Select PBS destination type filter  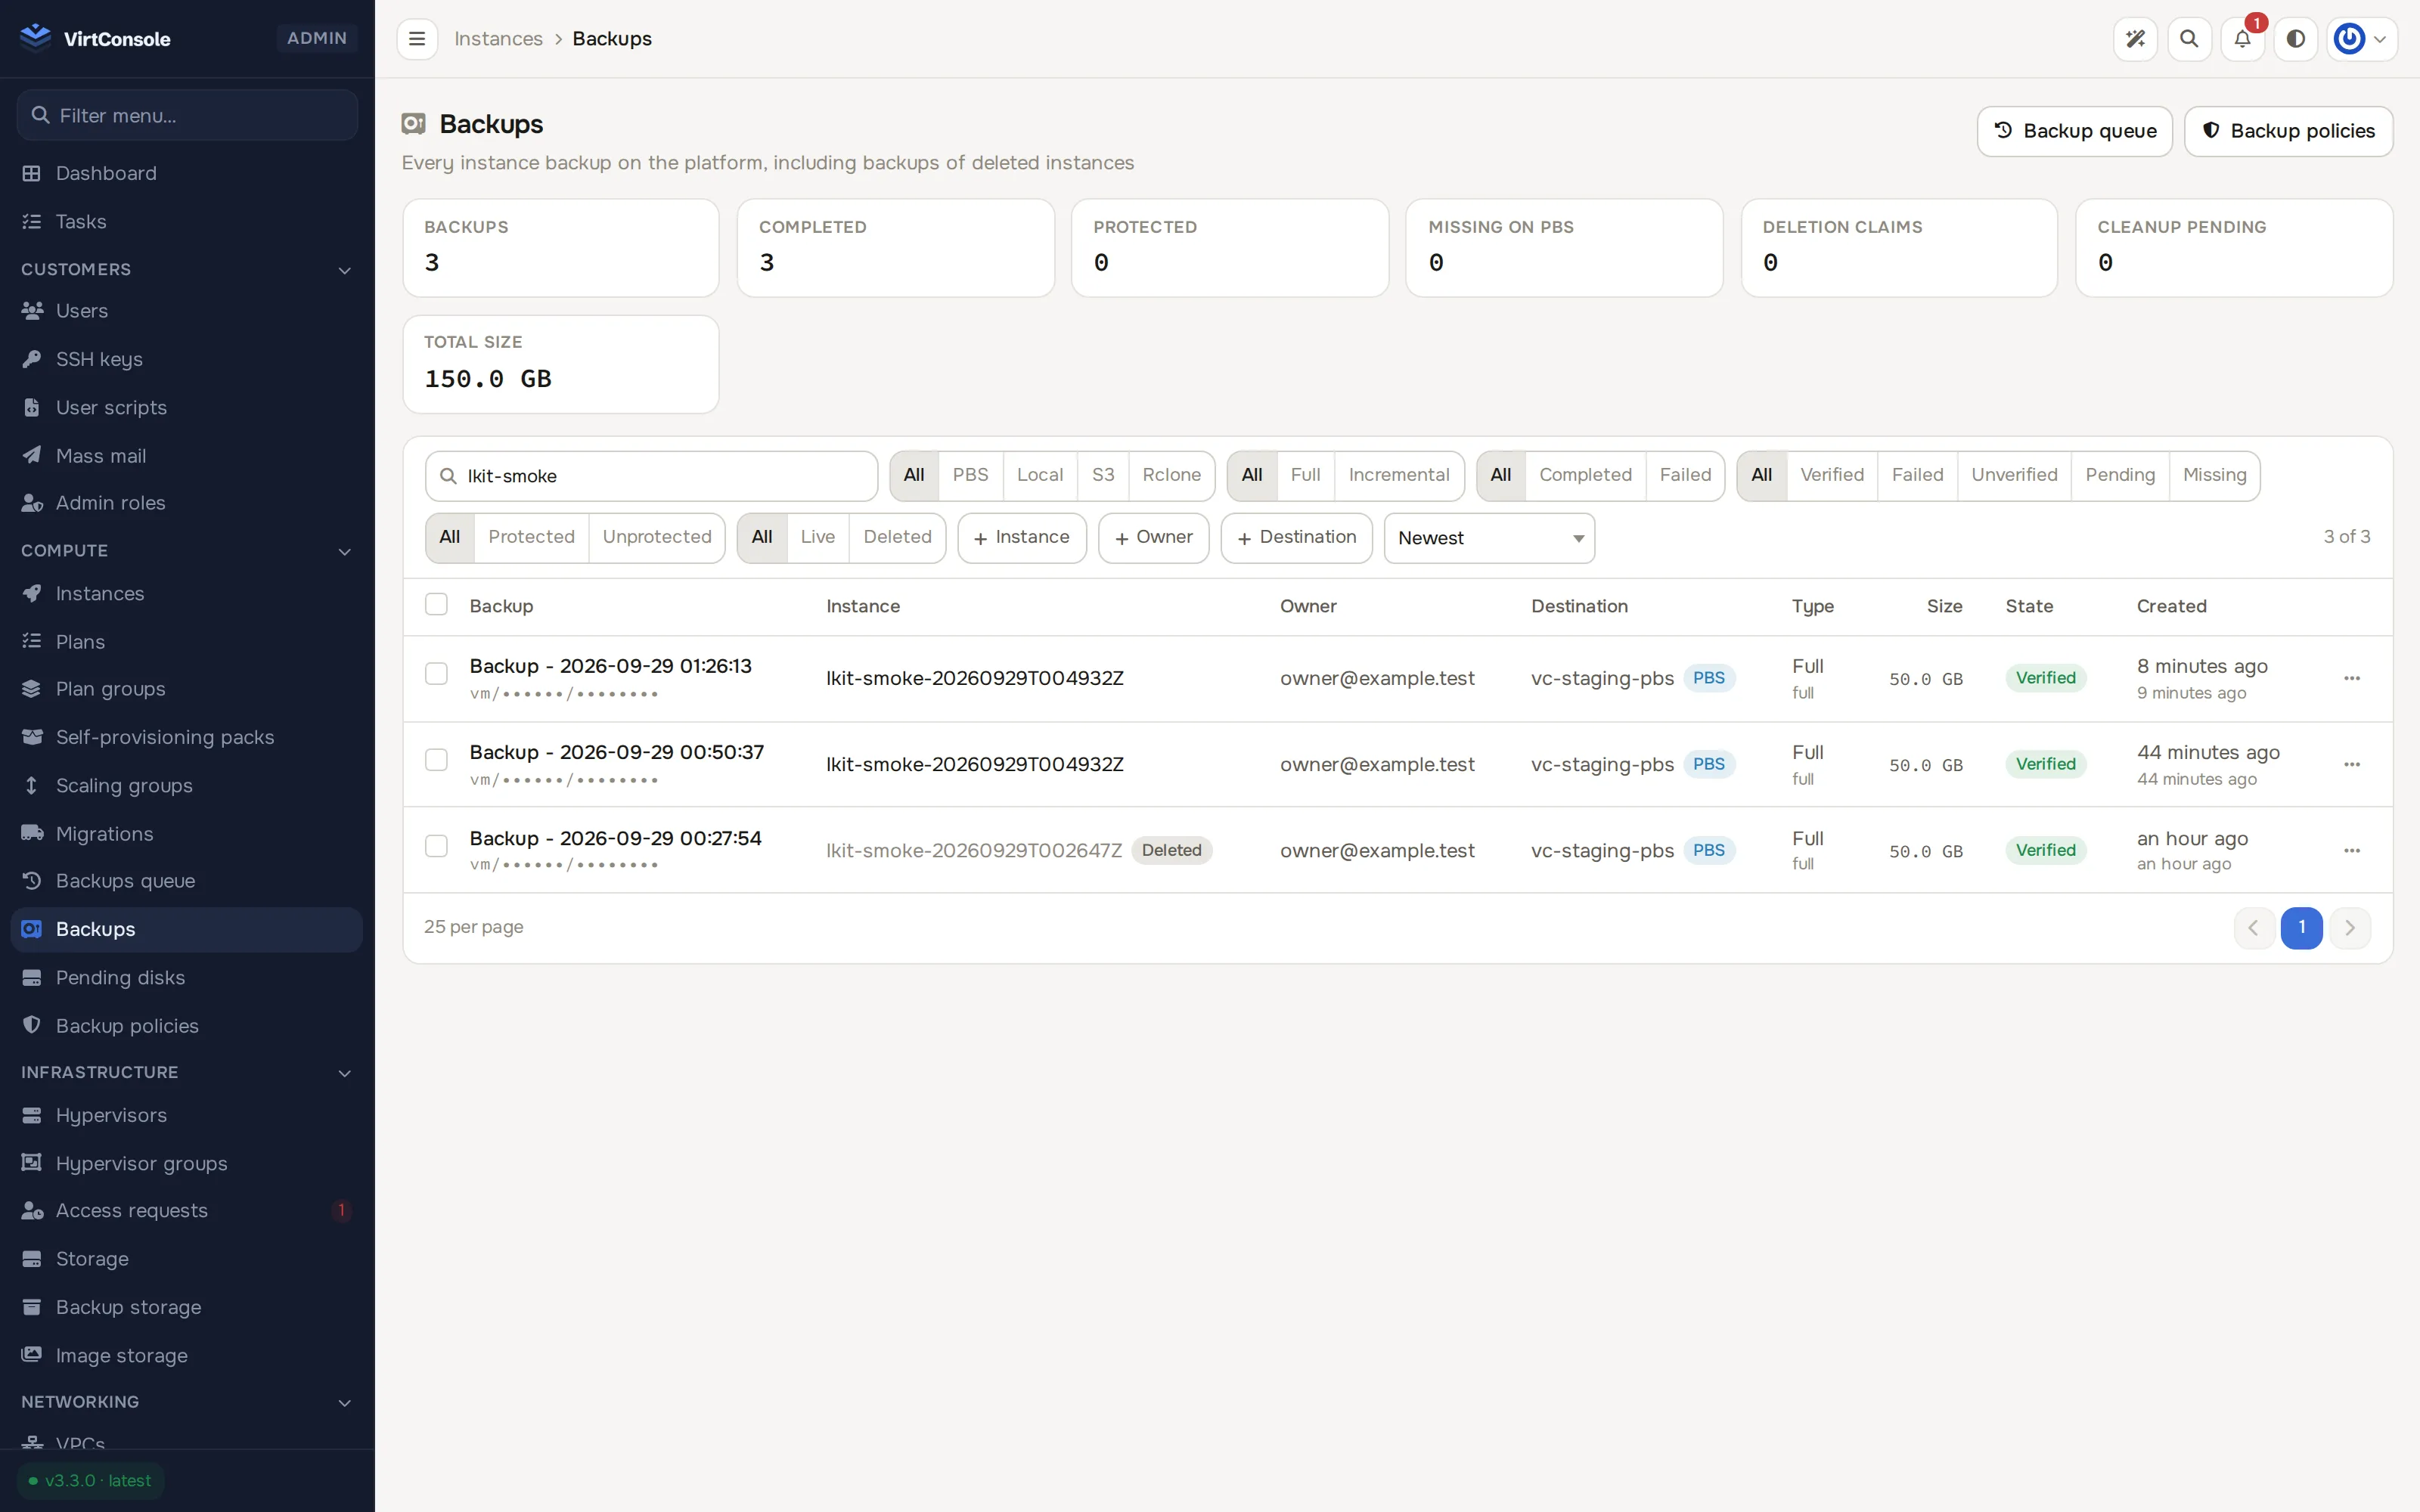970,475
